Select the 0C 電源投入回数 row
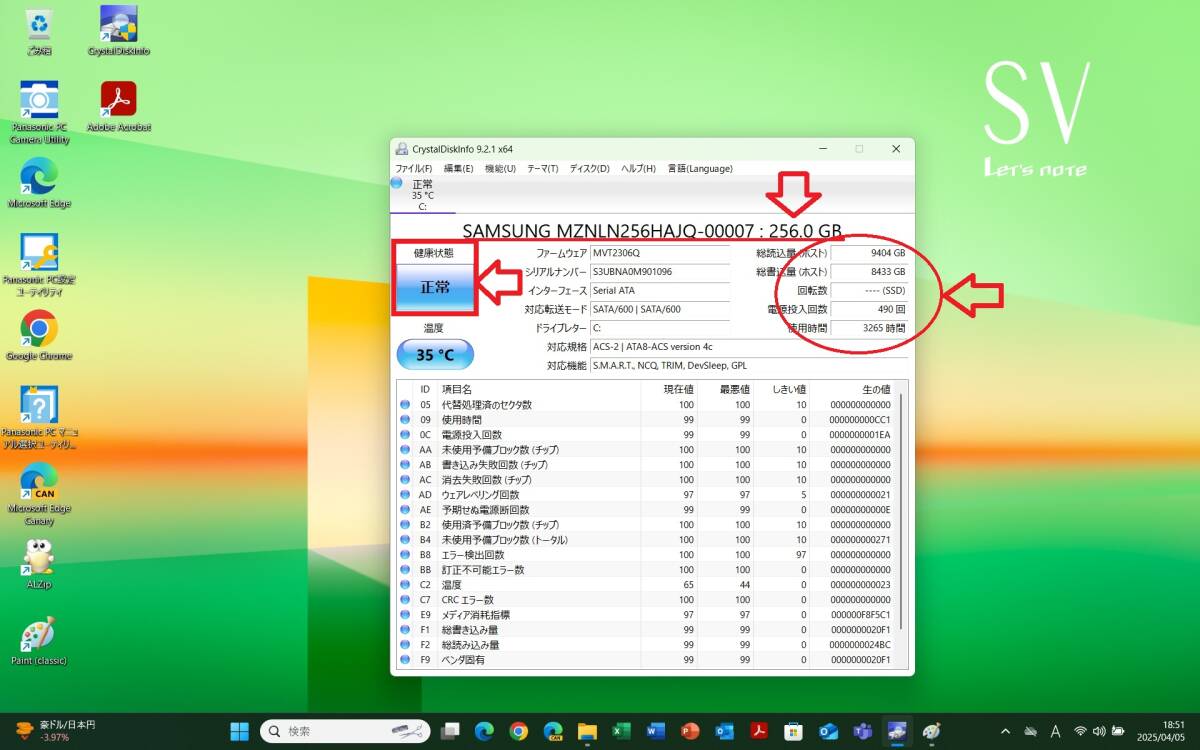Image resolution: width=1200 pixels, height=750 pixels. pyautogui.click(x=648, y=435)
